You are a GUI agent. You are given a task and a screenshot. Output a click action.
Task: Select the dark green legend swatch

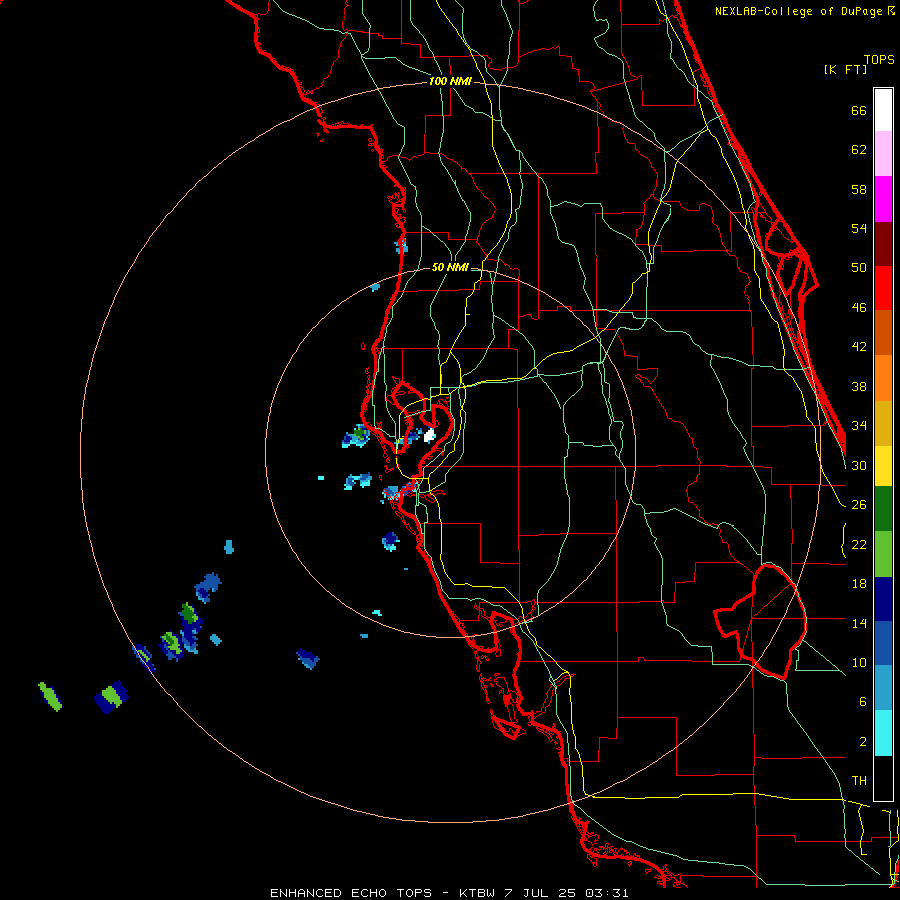[883, 509]
